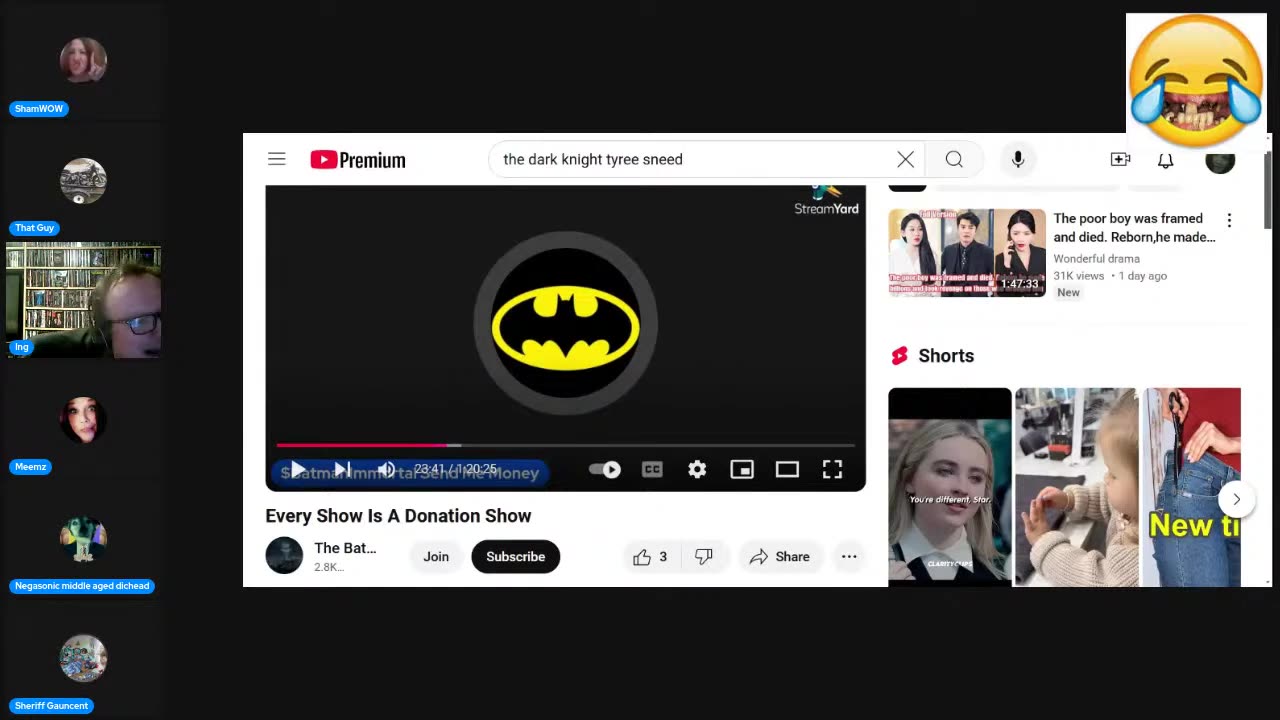Open the 'New ti' jeans short
Image resolution: width=1280 pixels, height=720 pixels.
point(1192,486)
